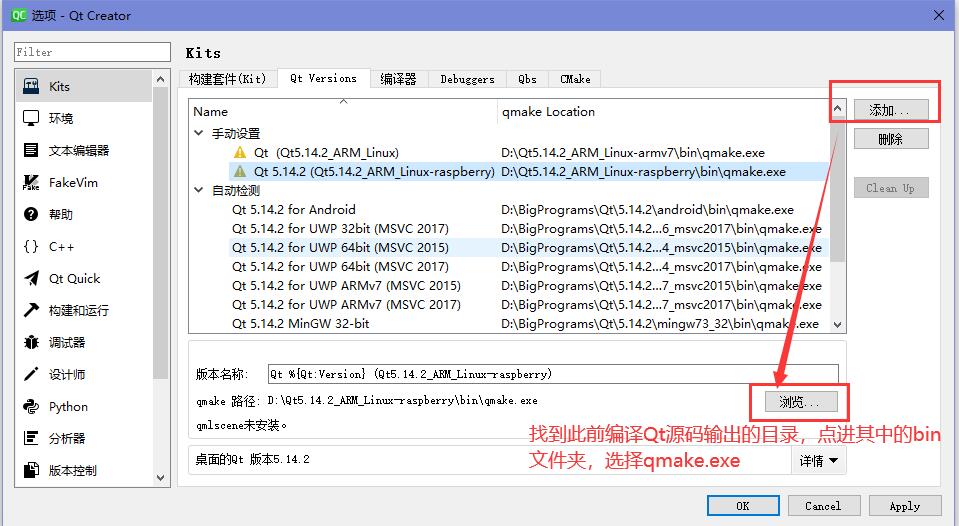The image size is (959, 526).
Task: Click the 添加 add button
Action: click(891, 110)
